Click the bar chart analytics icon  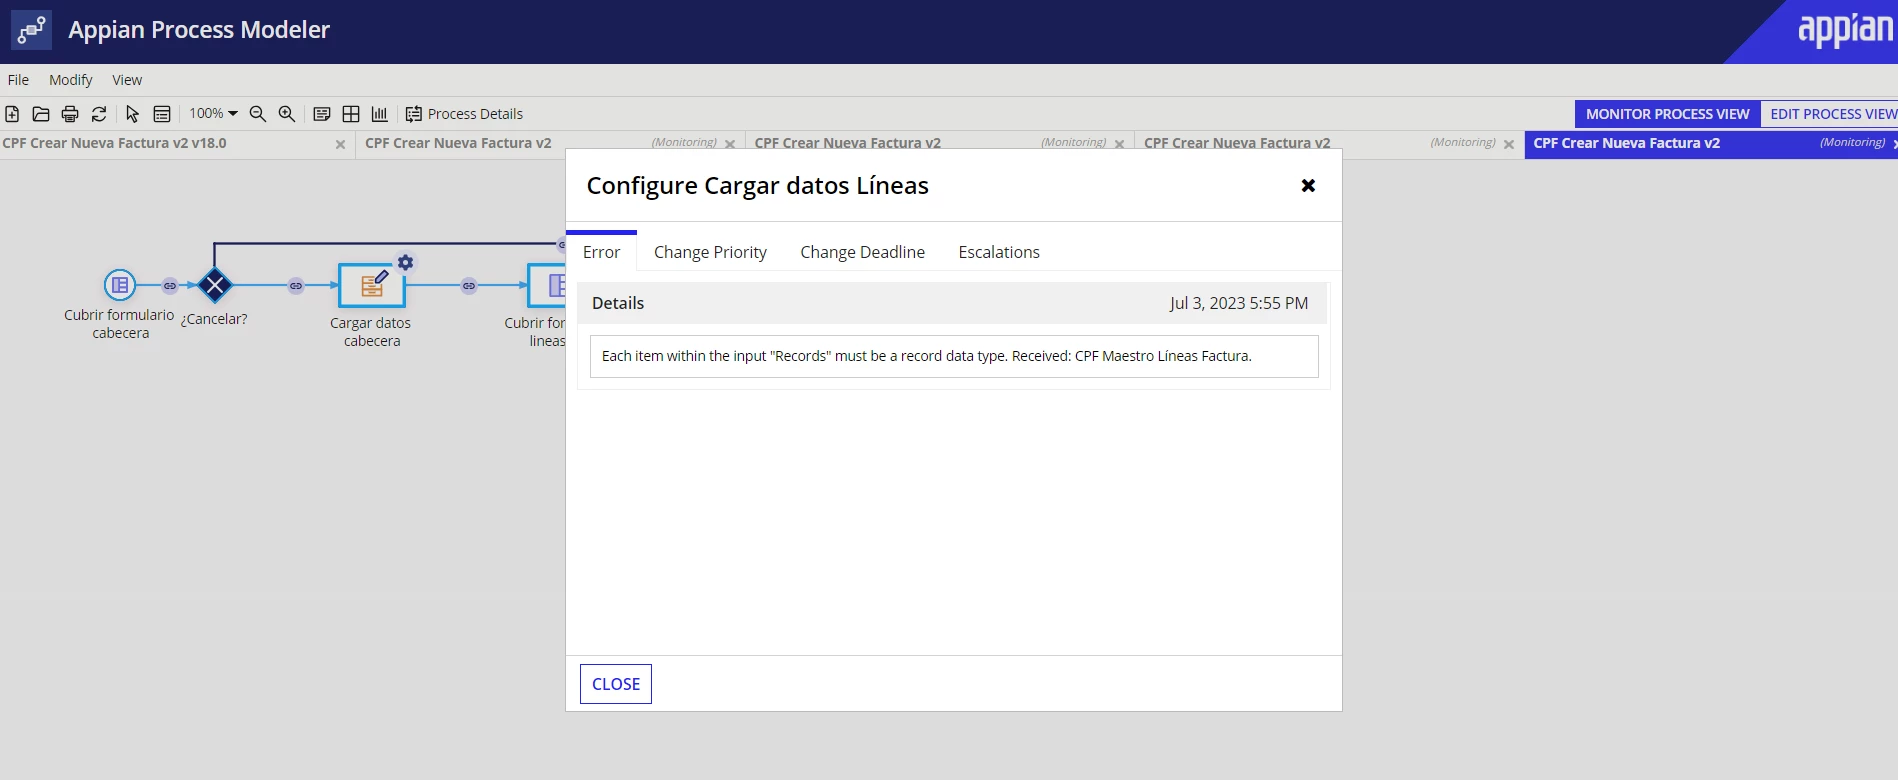pos(379,114)
